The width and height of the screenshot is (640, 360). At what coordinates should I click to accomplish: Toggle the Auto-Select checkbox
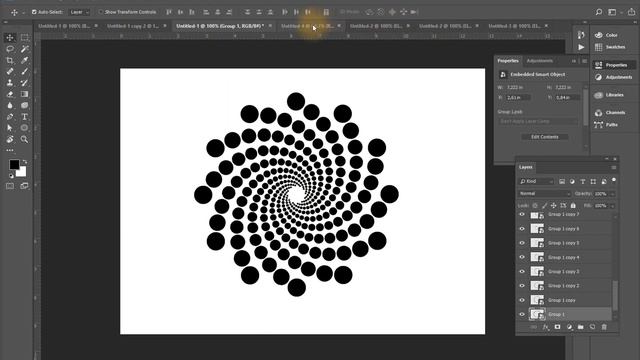tap(34, 12)
